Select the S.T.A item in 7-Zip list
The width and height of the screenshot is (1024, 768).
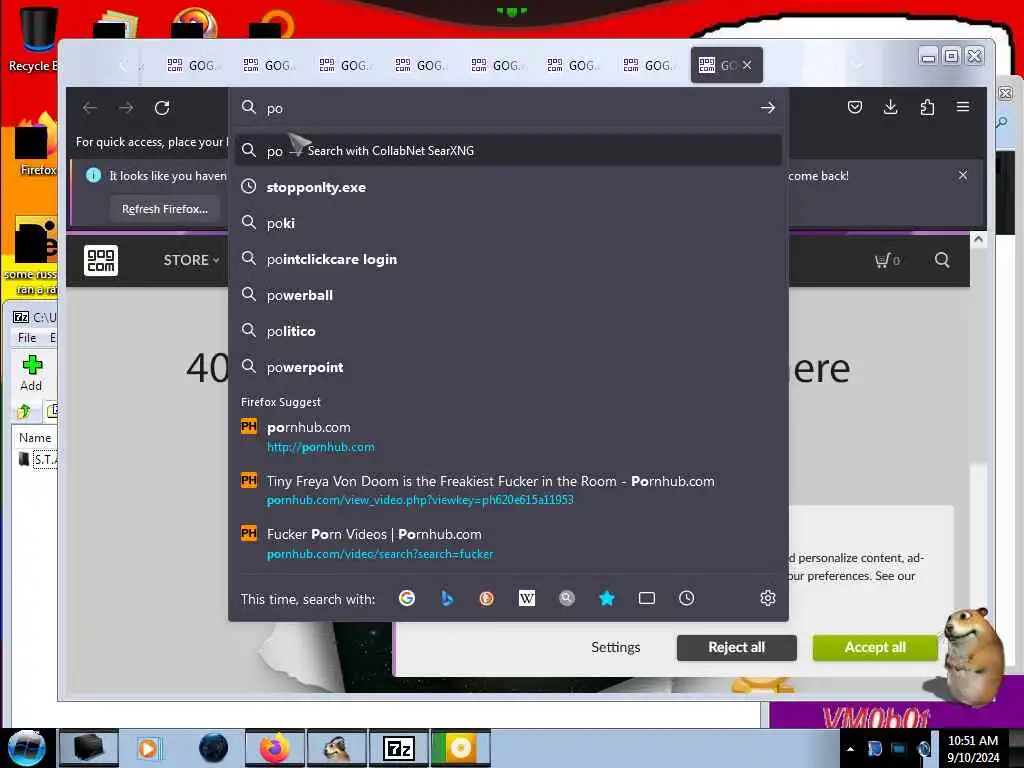38,459
